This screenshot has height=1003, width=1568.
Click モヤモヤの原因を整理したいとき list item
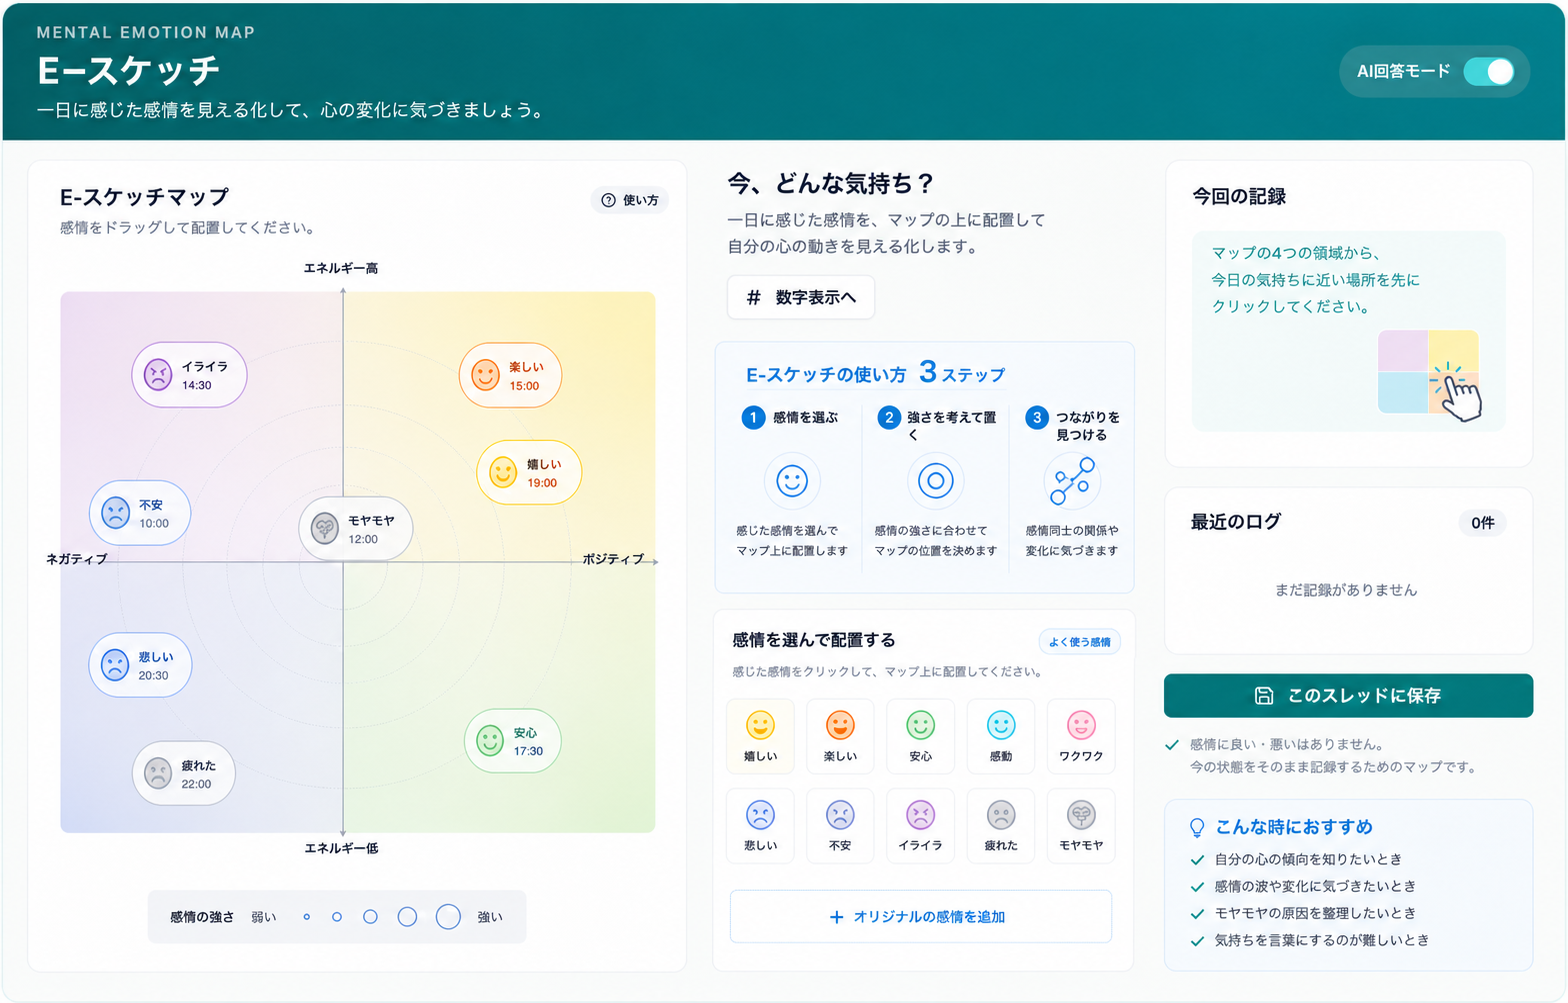point(1303,913)
